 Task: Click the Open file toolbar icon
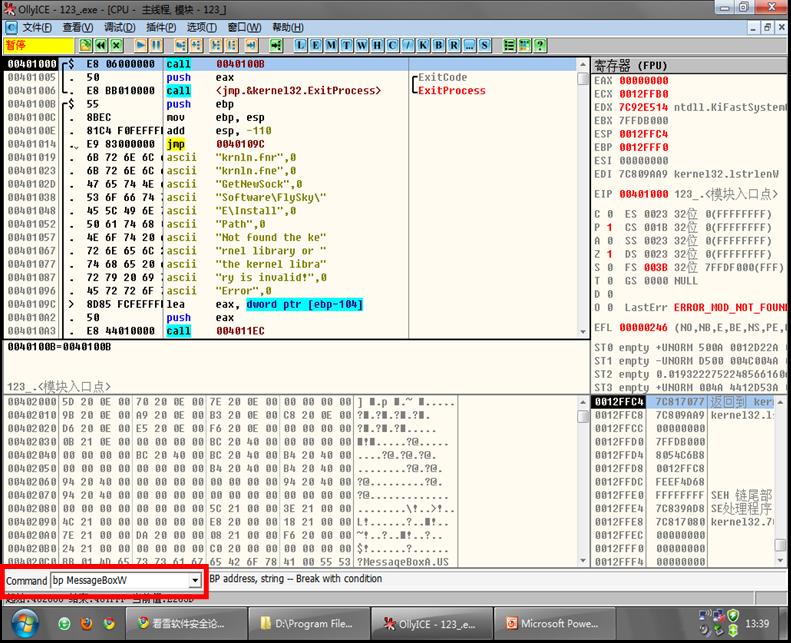(x=86, y=45)
